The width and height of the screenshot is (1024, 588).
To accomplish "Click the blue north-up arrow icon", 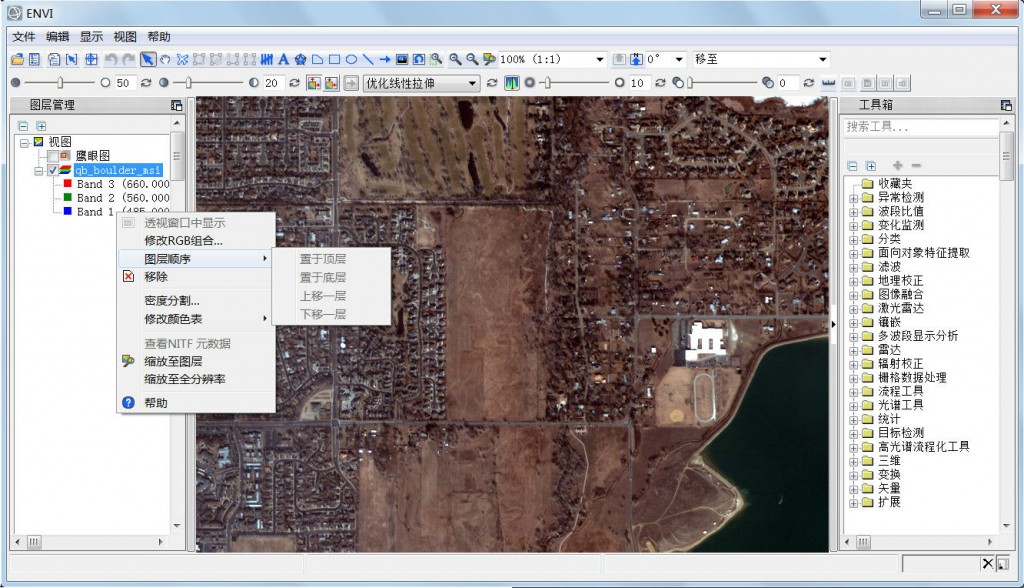I will [636, 59].
